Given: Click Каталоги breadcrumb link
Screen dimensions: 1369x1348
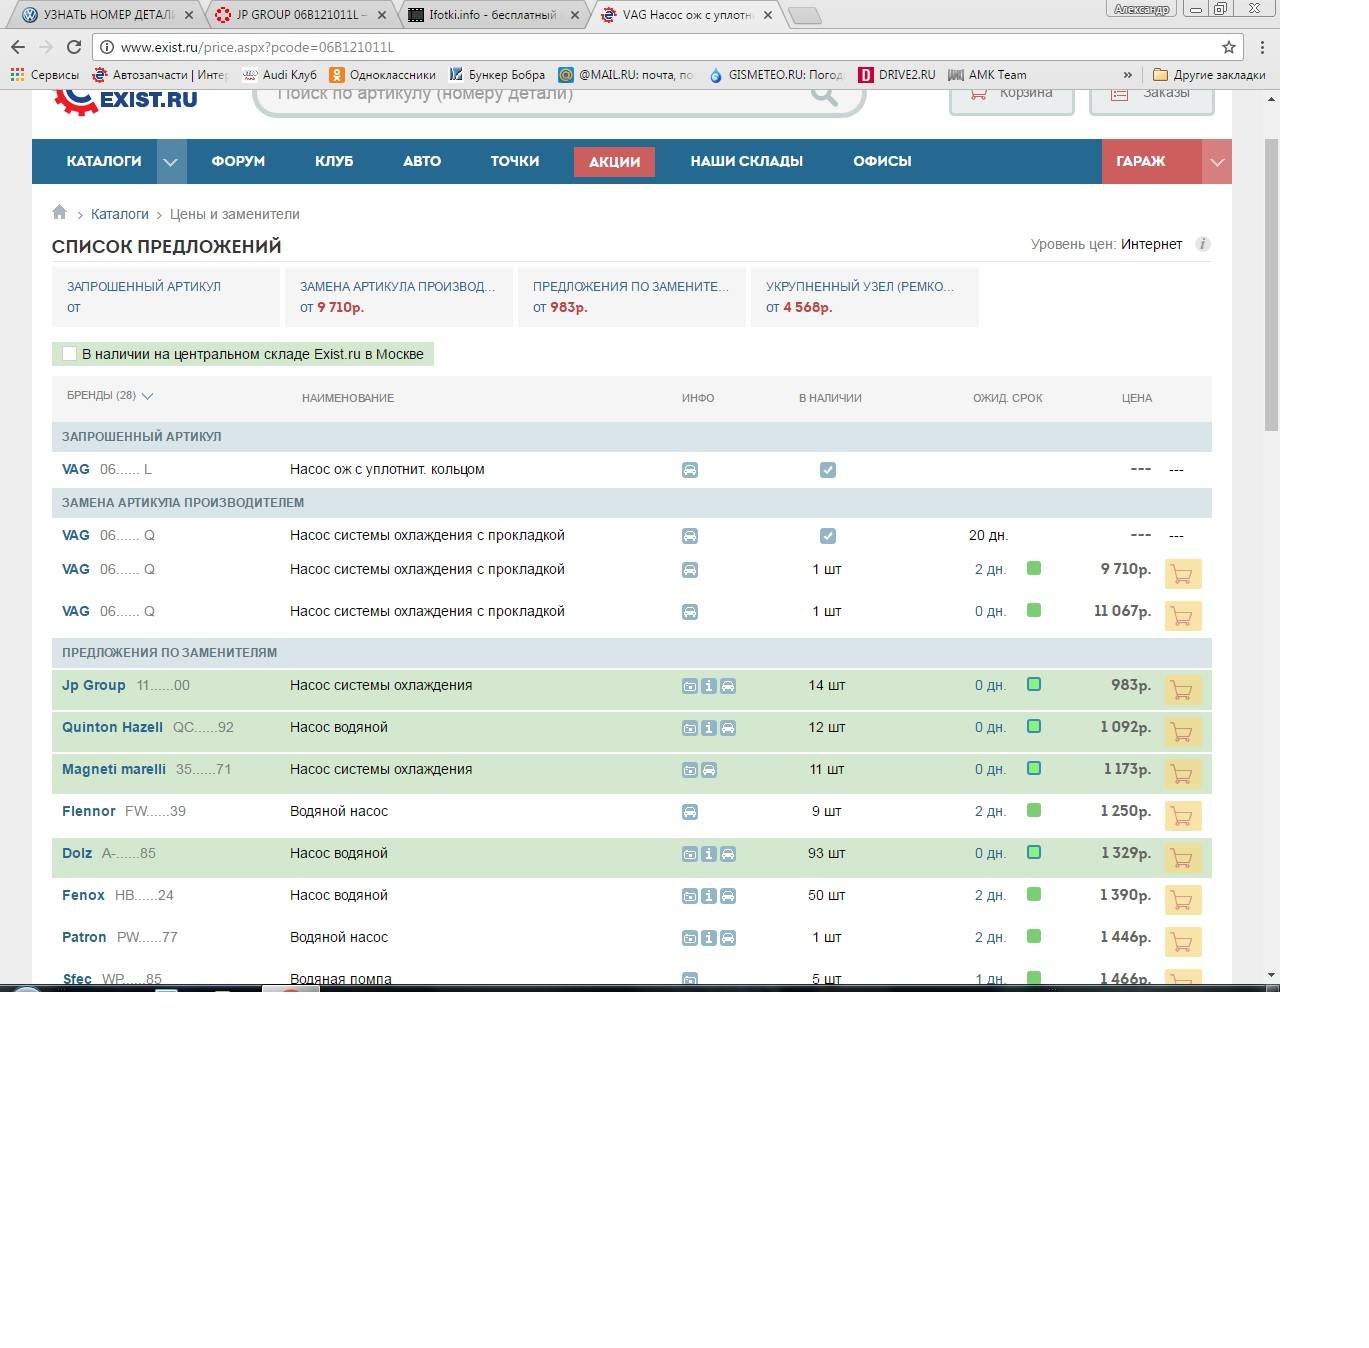Looking at the screenshot, I should coord(120,214).
